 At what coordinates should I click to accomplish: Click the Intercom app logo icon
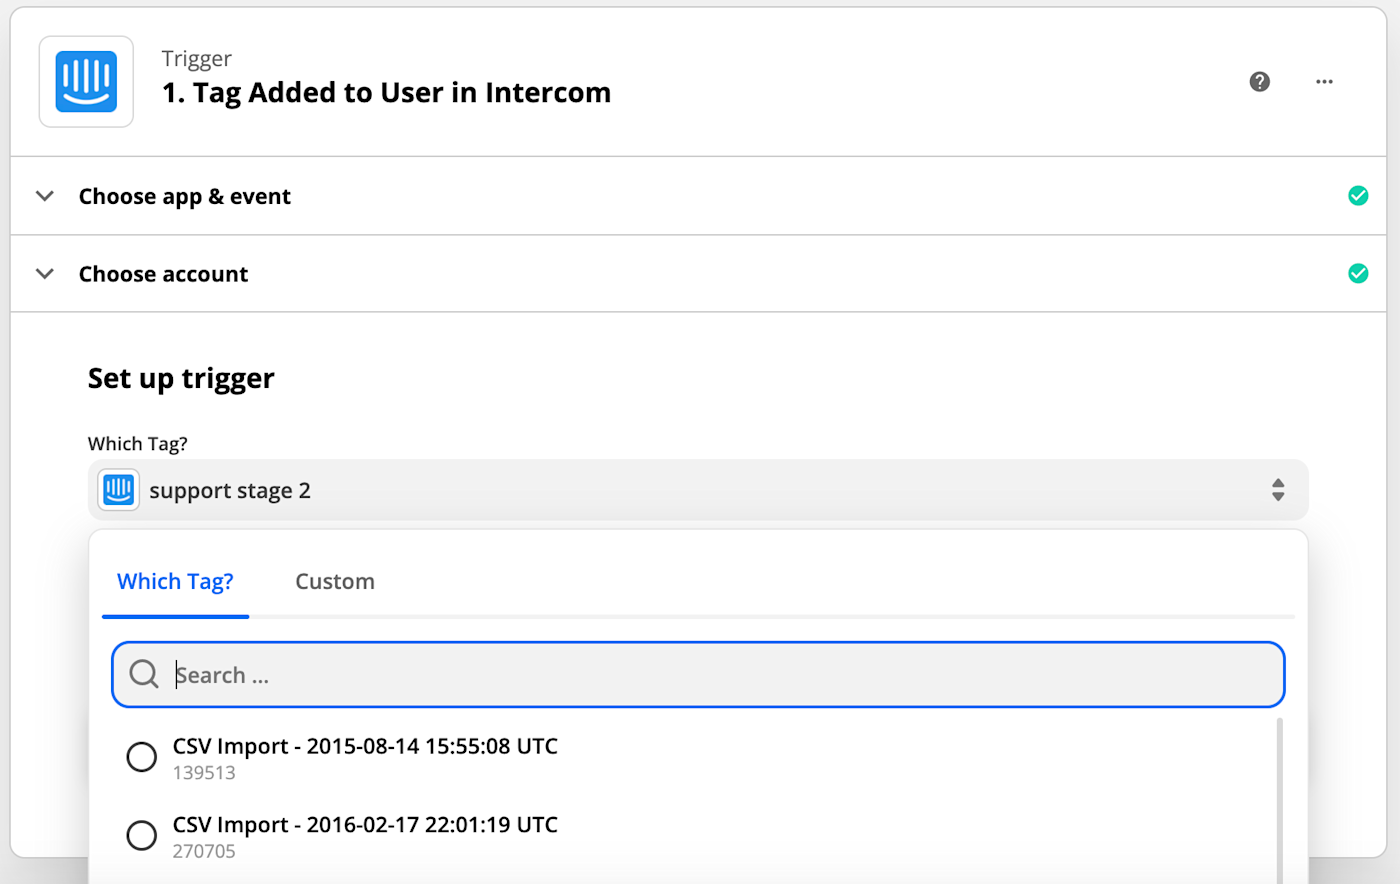[86, 82]
